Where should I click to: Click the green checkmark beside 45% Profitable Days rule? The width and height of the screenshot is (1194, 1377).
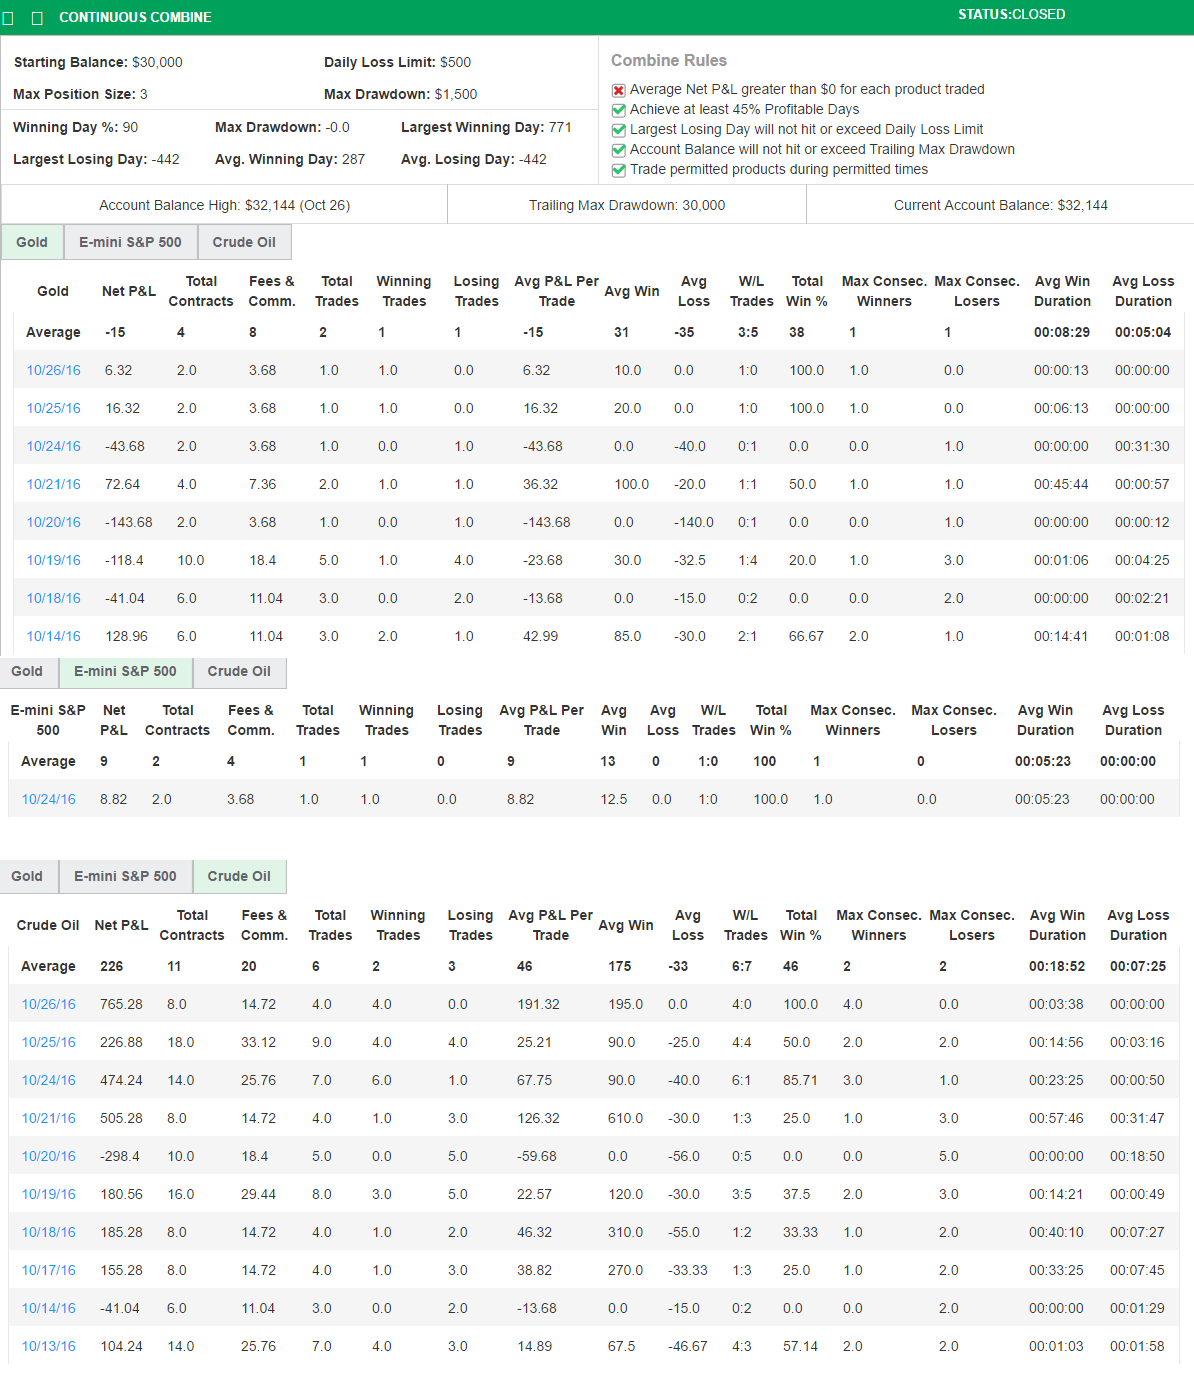[618, 109]
